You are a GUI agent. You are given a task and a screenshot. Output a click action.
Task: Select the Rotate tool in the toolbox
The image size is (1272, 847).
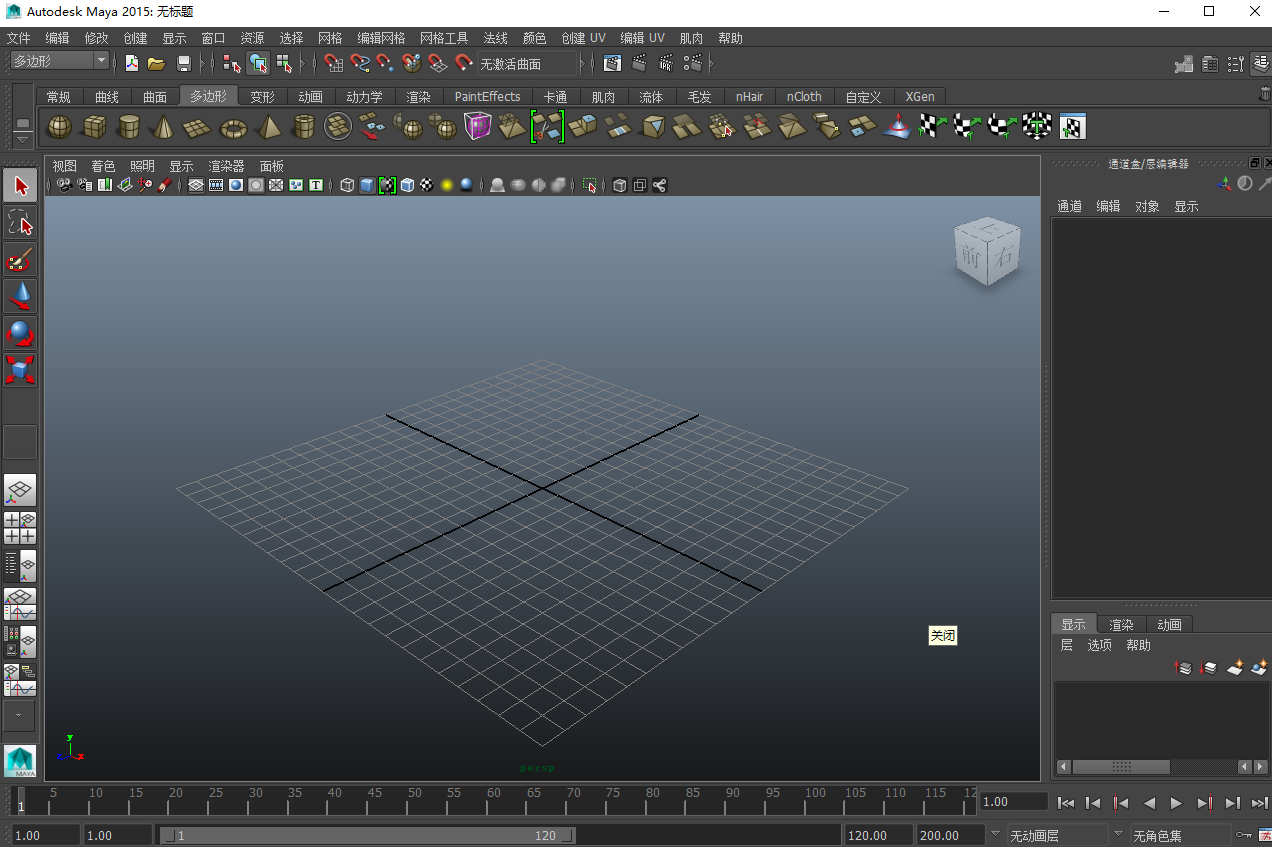click(21, 334)
